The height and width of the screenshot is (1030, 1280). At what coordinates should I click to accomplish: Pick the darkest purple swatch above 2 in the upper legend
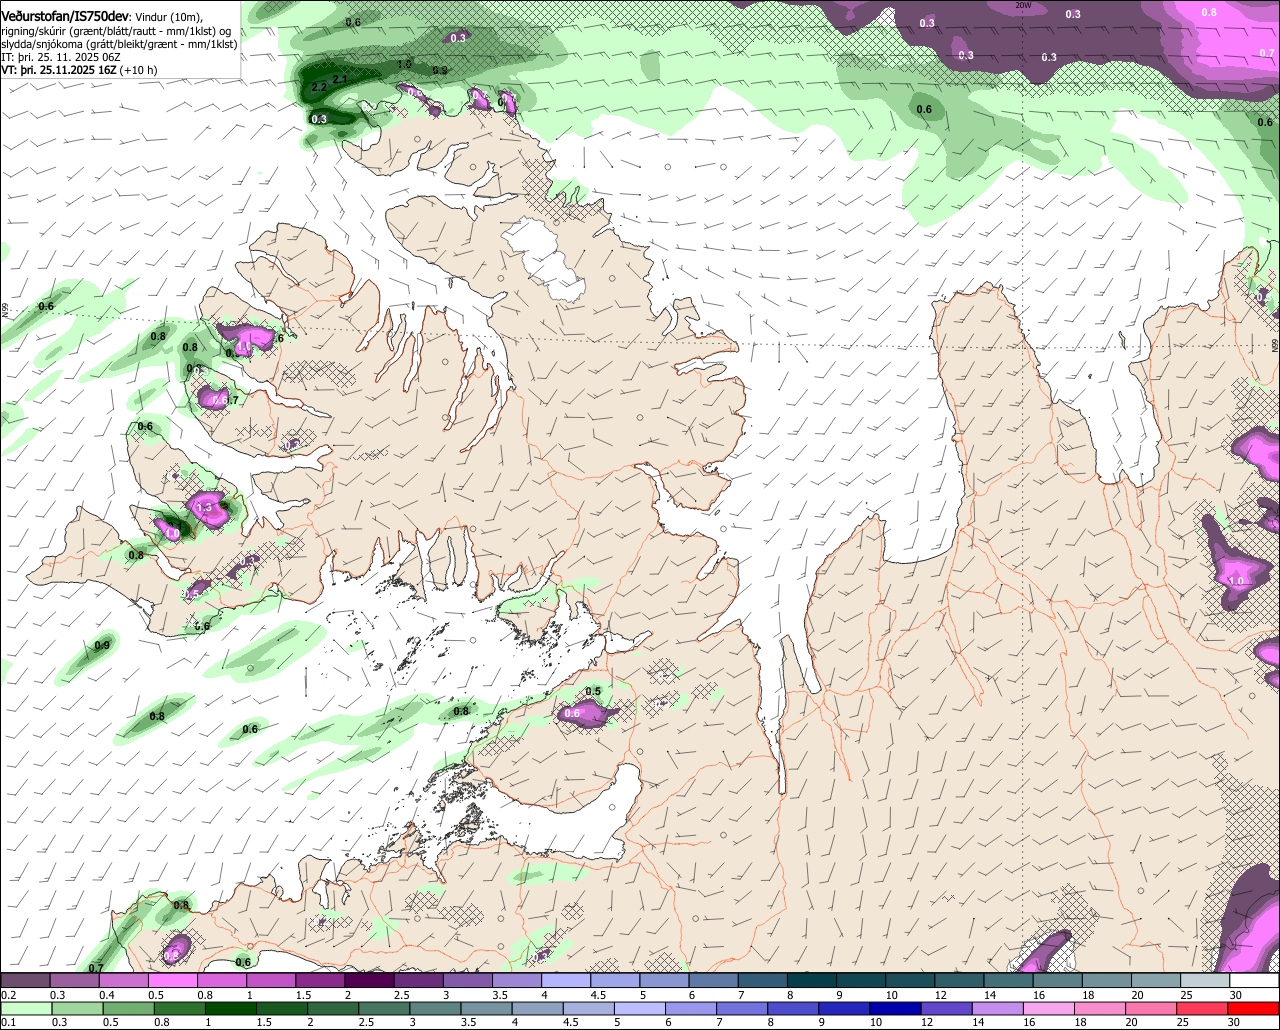pos(369,981)
